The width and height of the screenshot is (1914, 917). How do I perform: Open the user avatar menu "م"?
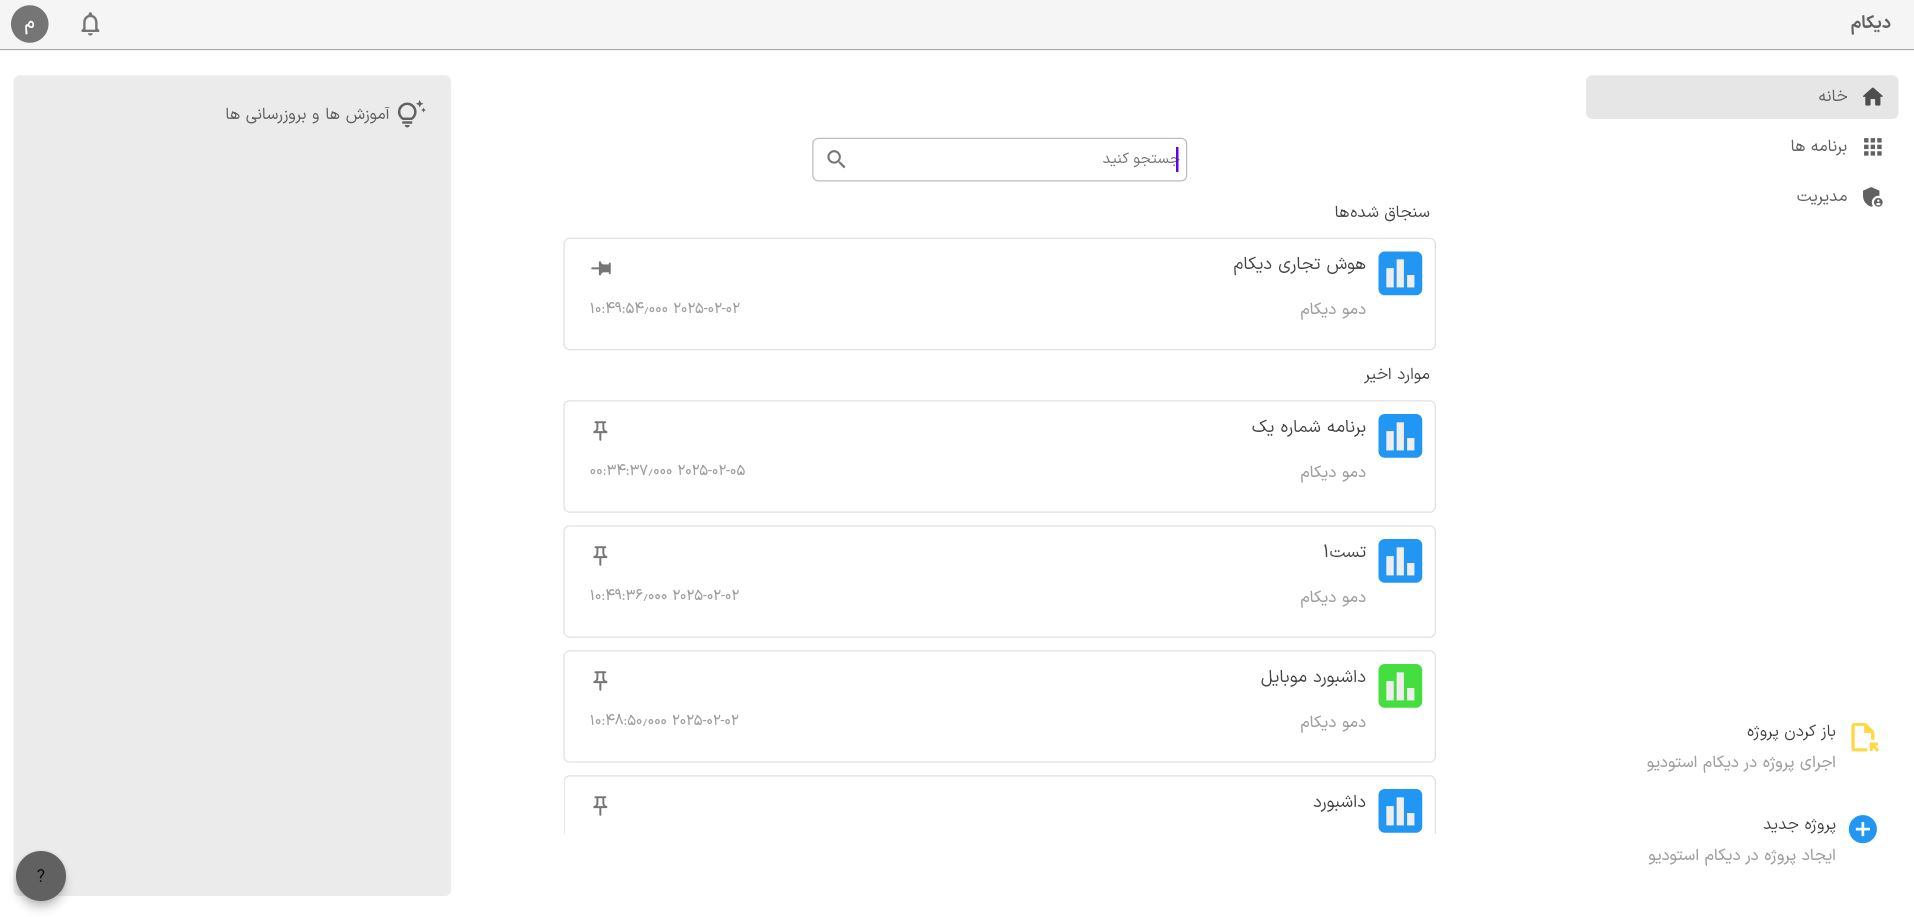click(30, 24)
